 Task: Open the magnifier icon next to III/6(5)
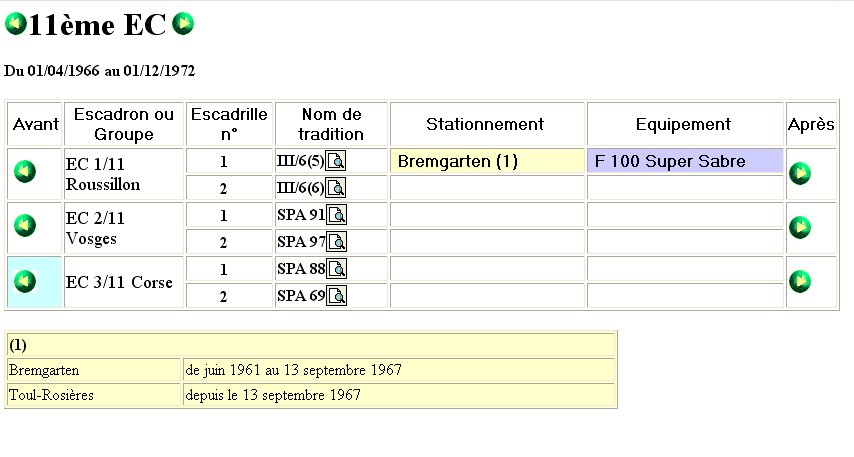click(336, 161)
